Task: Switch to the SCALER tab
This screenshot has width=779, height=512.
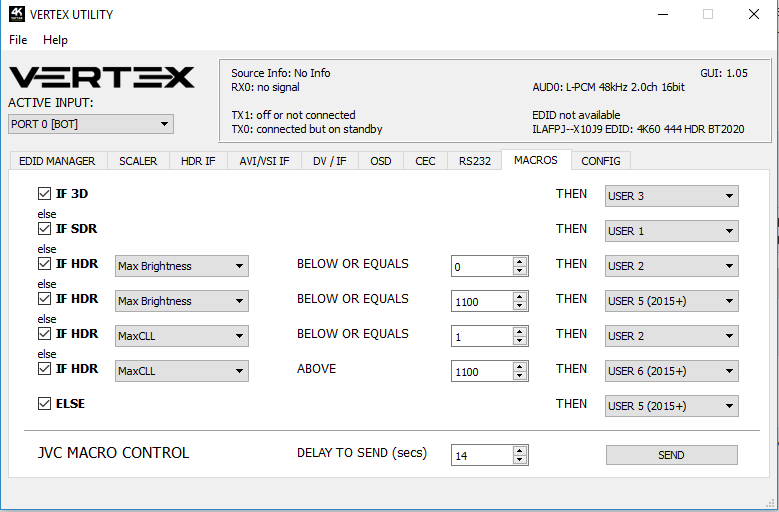Action: (138, 161)
